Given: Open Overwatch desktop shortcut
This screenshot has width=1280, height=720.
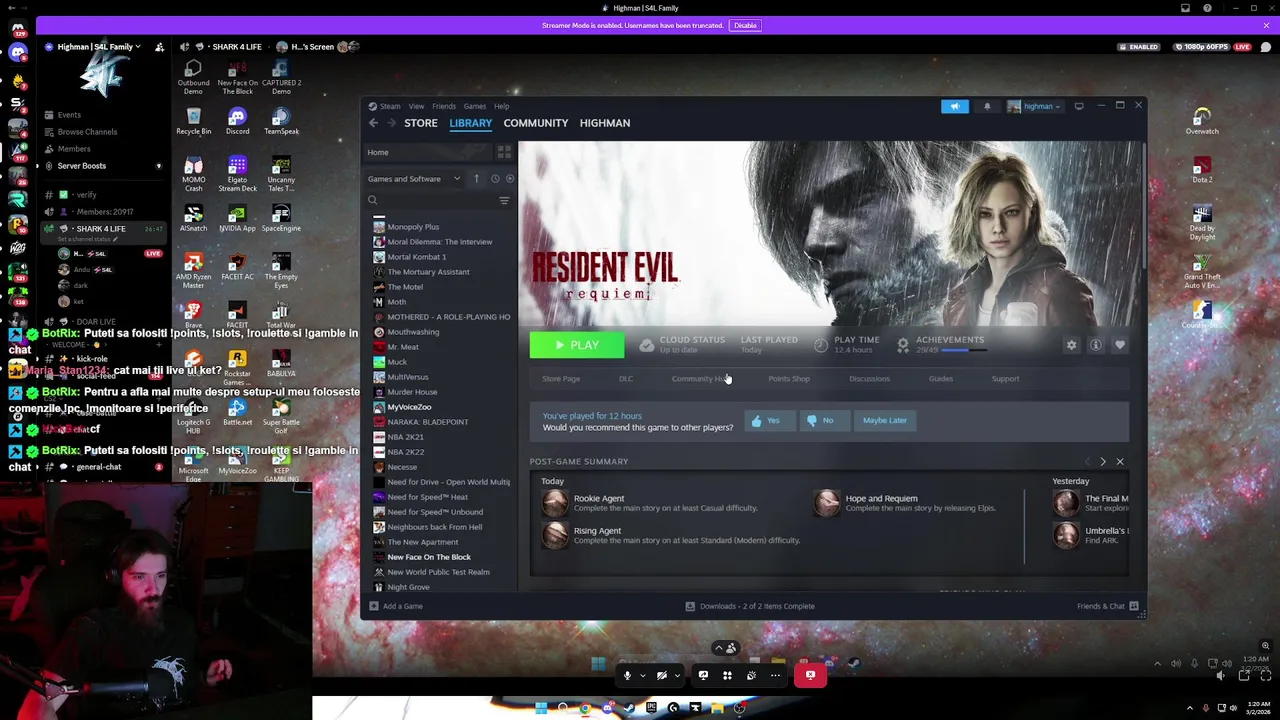Looking at the screenshot, I should pyautogui.click(x=1202, y=122).
